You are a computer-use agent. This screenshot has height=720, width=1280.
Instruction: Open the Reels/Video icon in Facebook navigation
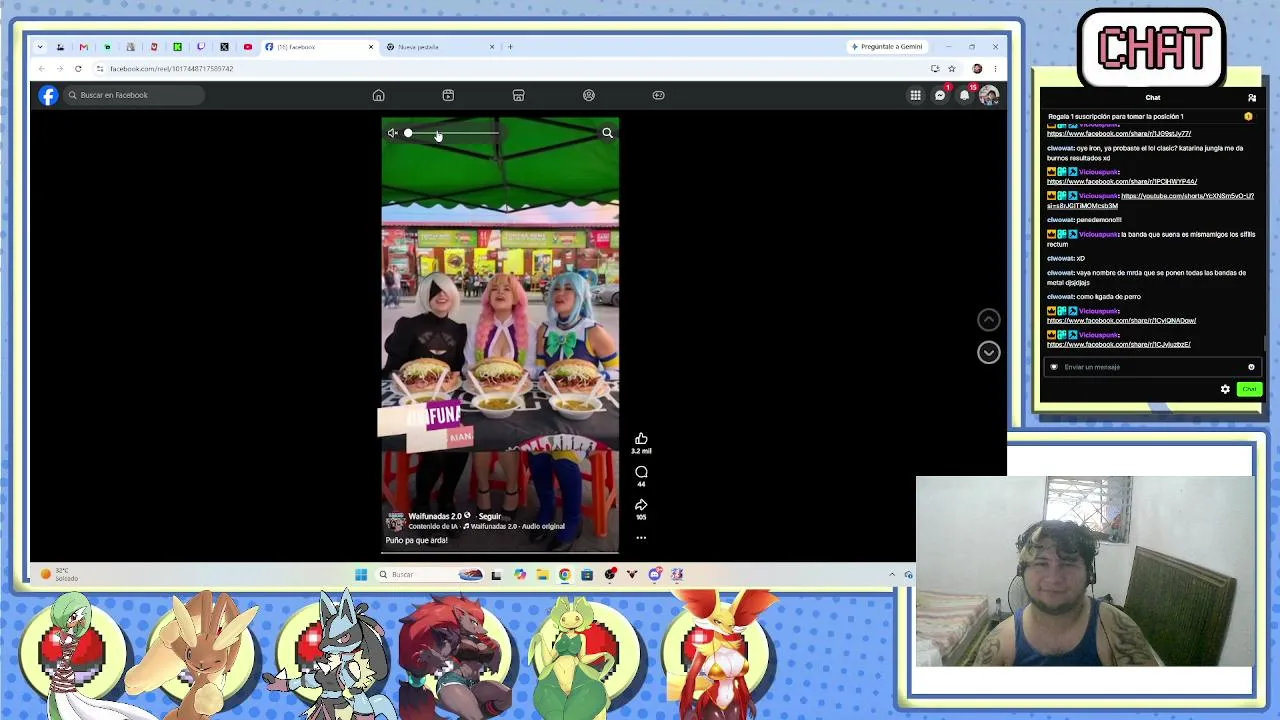448,95
